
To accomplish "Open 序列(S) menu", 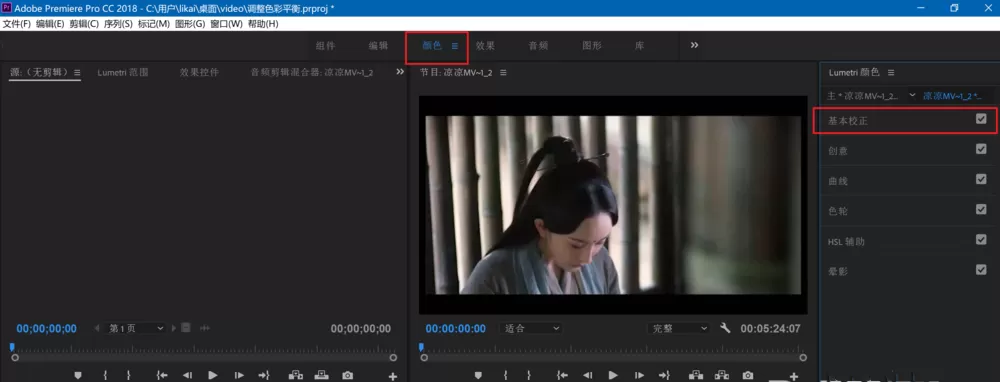I will pos(118,24).
